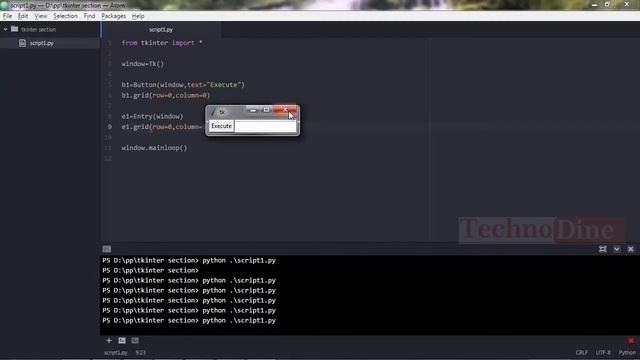Switch to the script1.py editor tab
640x360 pixels.
(x=161, y=29)
